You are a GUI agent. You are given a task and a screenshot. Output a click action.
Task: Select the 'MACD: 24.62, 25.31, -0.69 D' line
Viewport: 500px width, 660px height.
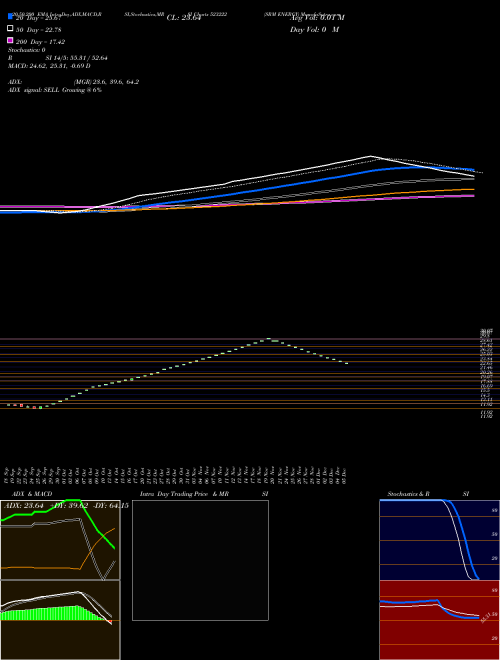pos(49,66)
